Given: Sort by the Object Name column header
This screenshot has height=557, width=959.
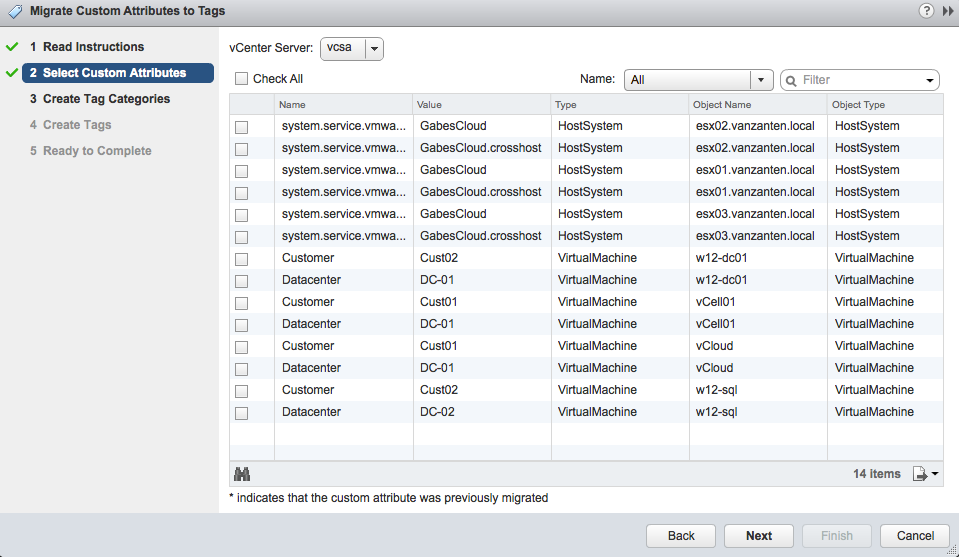Looking at the screenshot, I should (757, 105).
